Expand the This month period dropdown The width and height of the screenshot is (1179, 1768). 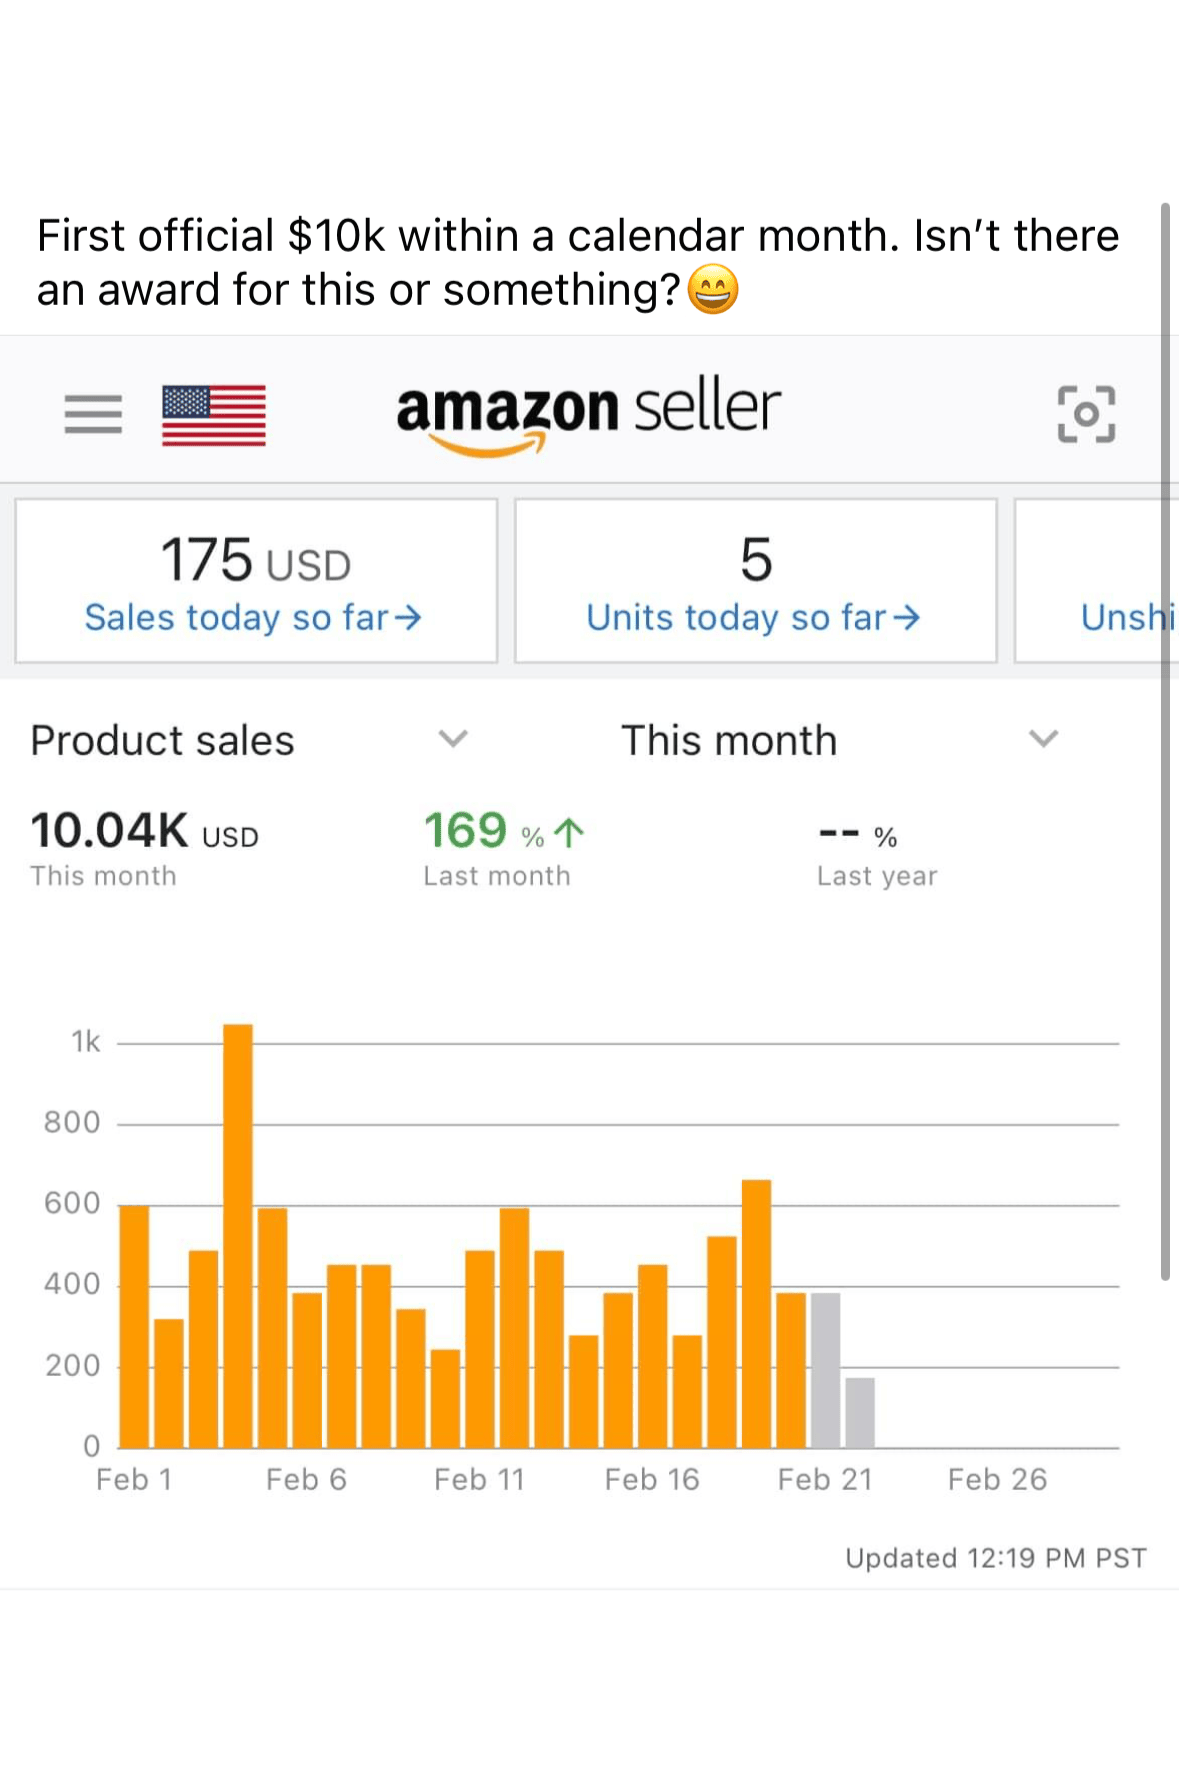point(1043,740)
